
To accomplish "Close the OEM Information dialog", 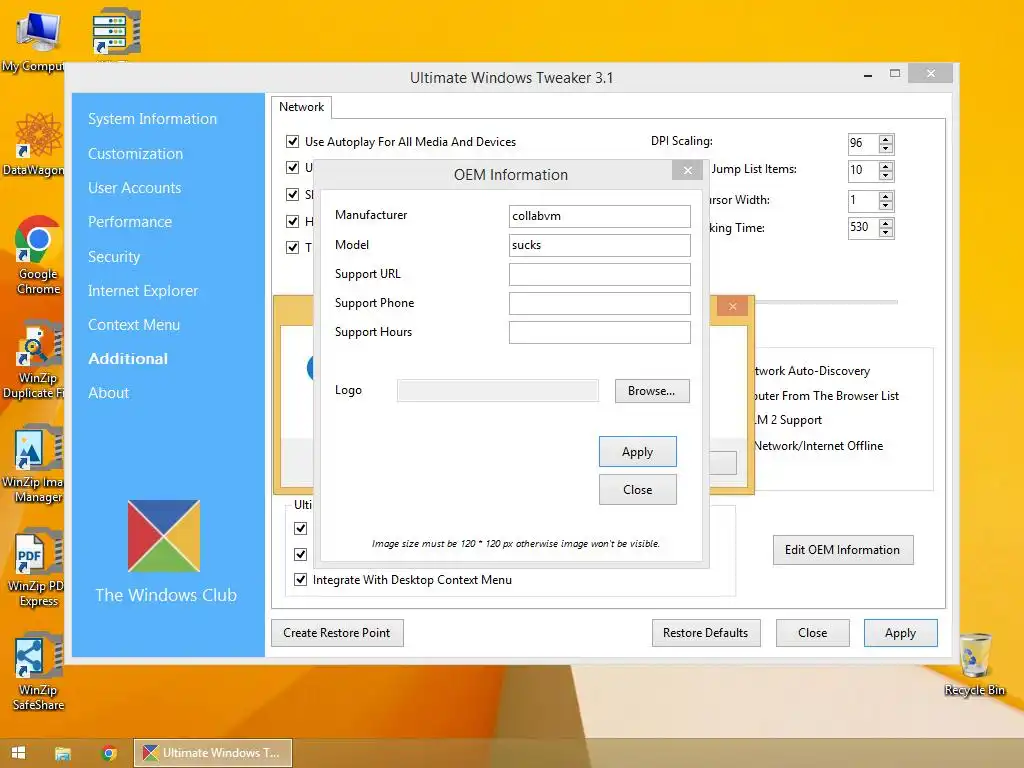I will (687, 170).
